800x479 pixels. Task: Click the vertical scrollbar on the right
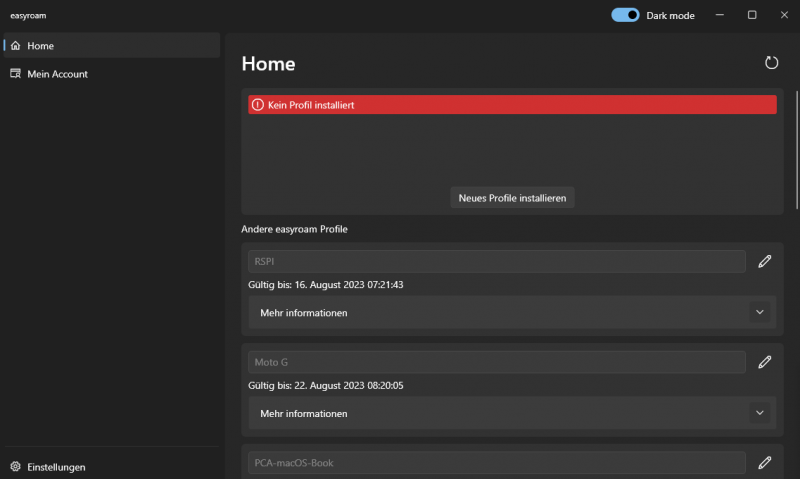point(797,150)
